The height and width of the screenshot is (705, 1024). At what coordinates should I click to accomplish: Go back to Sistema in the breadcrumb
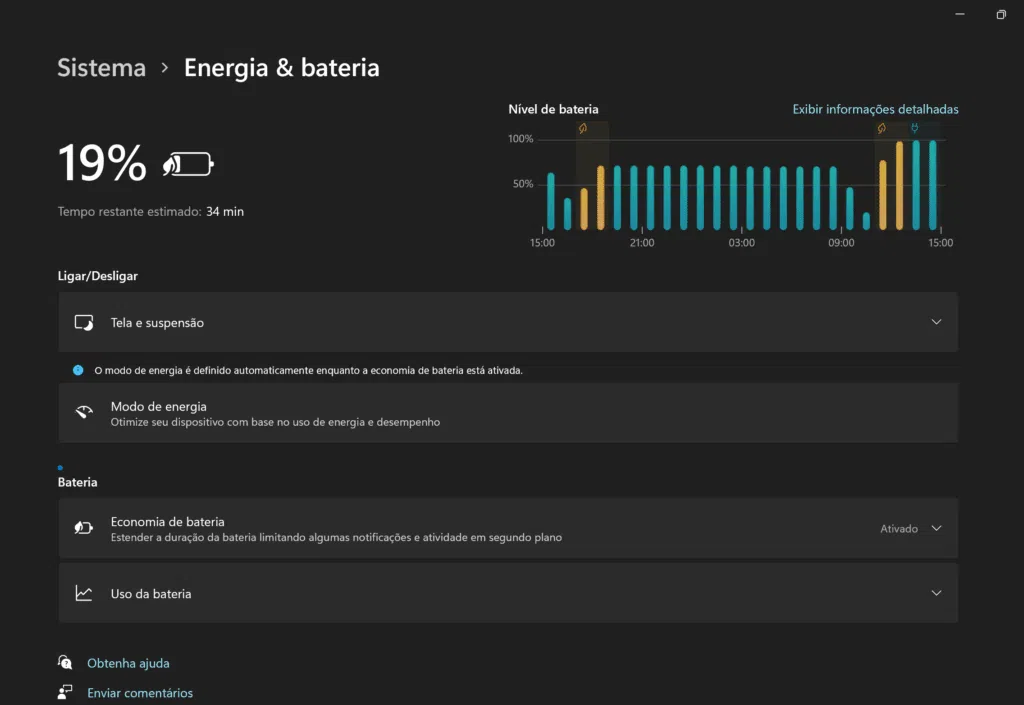point(101,68)
